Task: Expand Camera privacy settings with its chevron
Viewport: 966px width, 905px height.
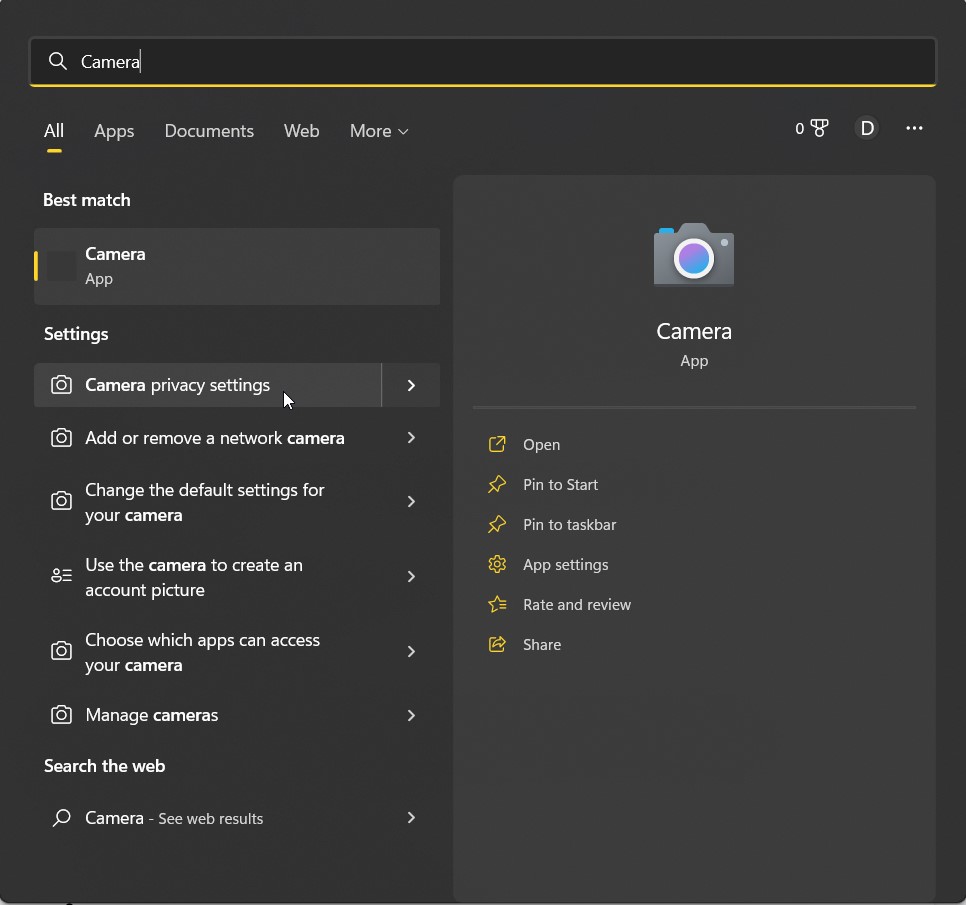Action: click(411, 385)
